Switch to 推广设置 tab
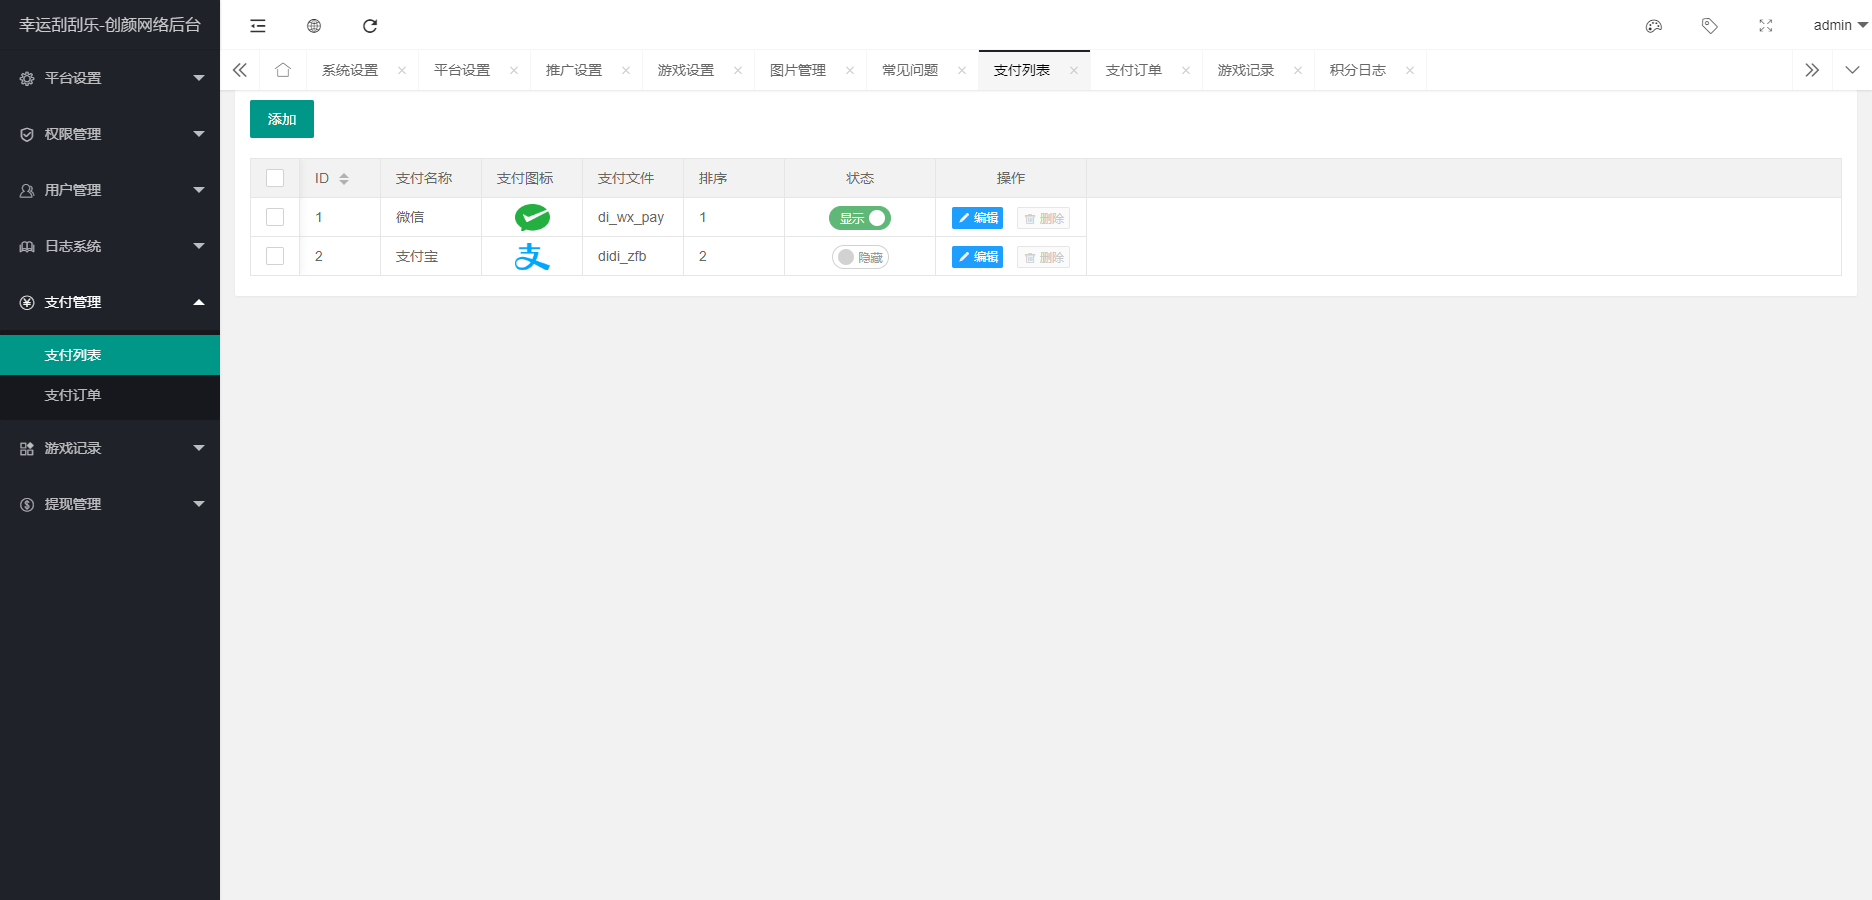The image size is (1872, 900). [574, 70]
